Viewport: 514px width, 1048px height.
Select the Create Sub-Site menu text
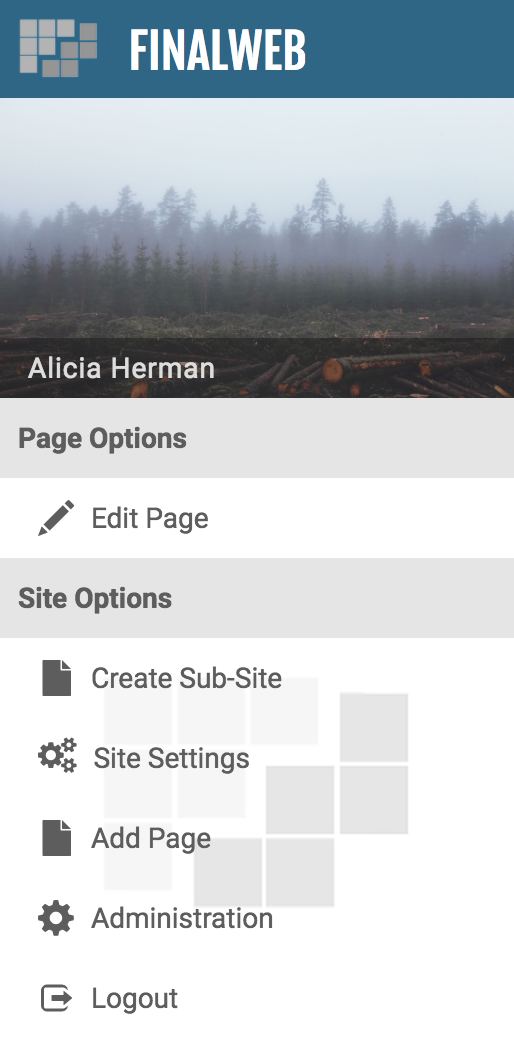pyautogui.click(x=186, y=678)
